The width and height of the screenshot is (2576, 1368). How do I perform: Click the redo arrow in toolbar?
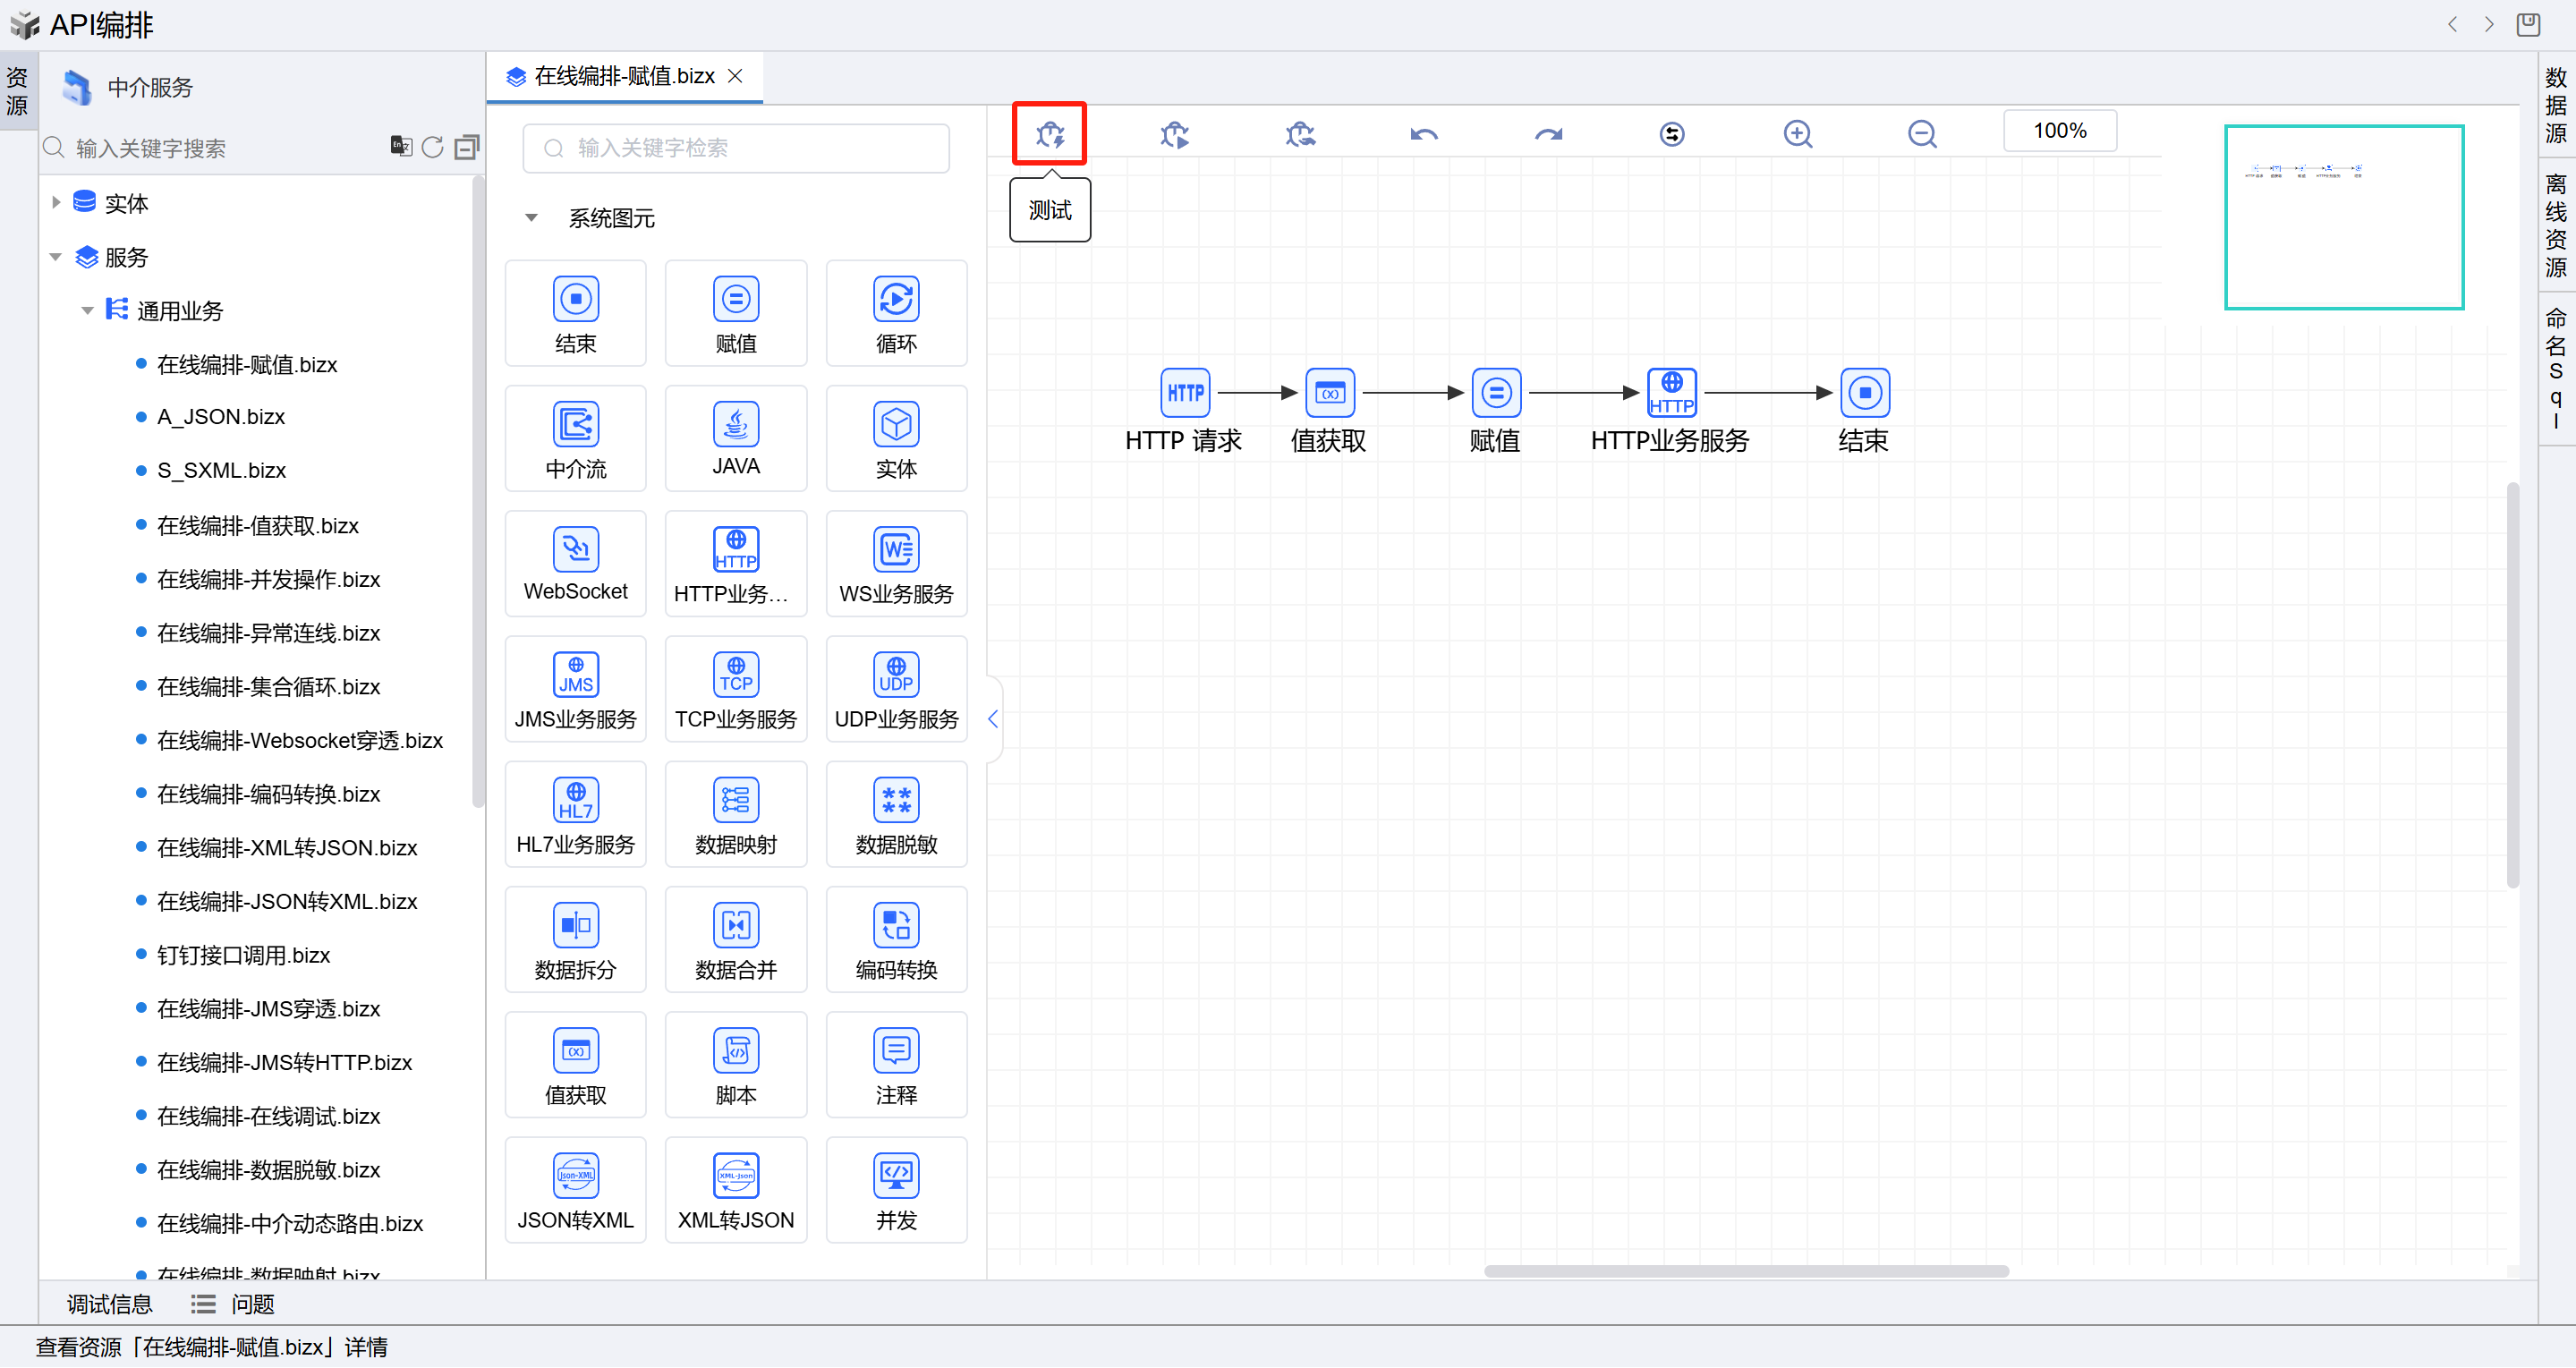tap(1548, 134)
